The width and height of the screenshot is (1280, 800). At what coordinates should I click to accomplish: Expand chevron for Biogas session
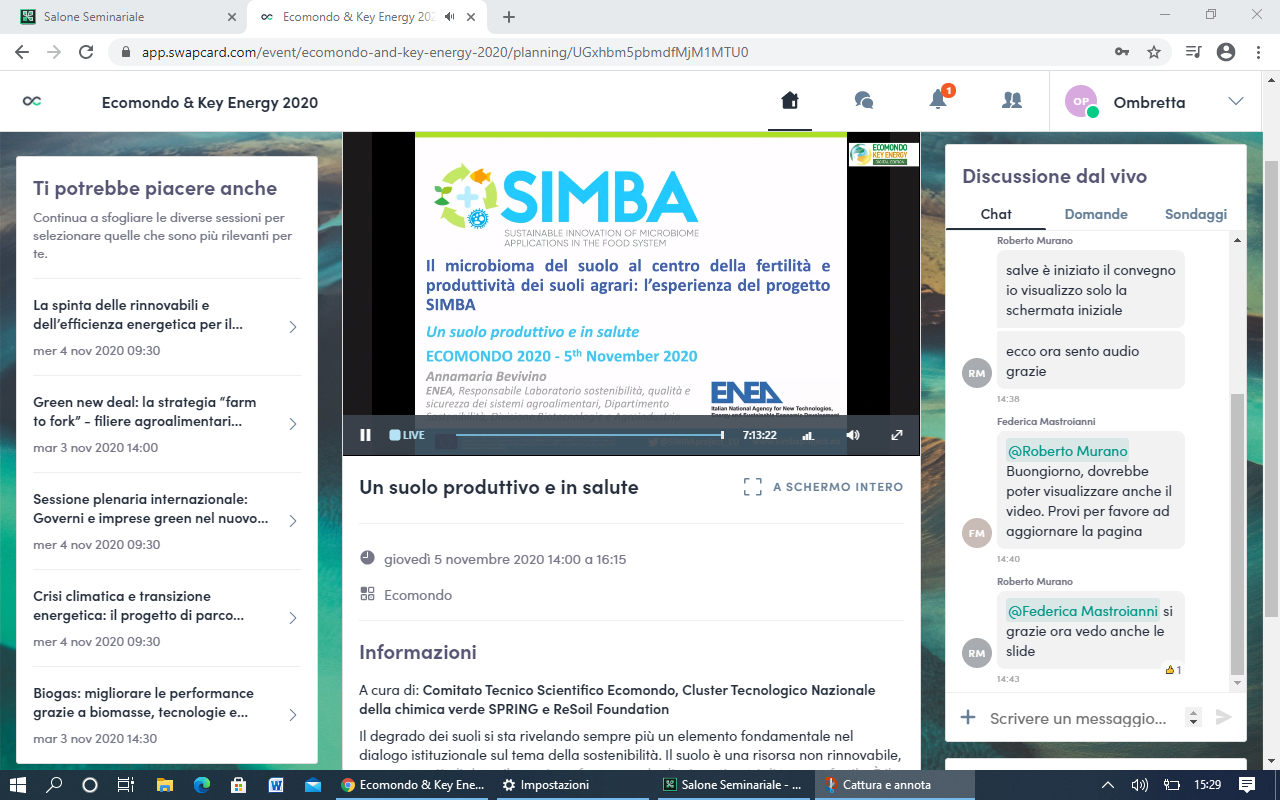293,715
